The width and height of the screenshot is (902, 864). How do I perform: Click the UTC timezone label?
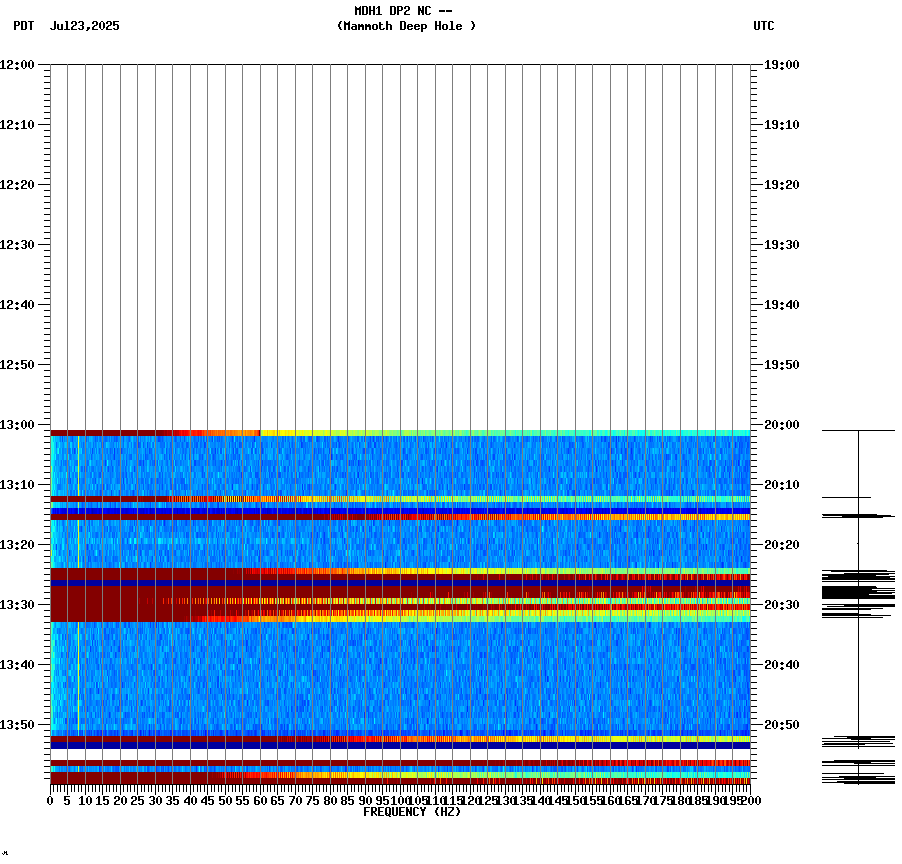pyautogui.click(x=763, y=27)
